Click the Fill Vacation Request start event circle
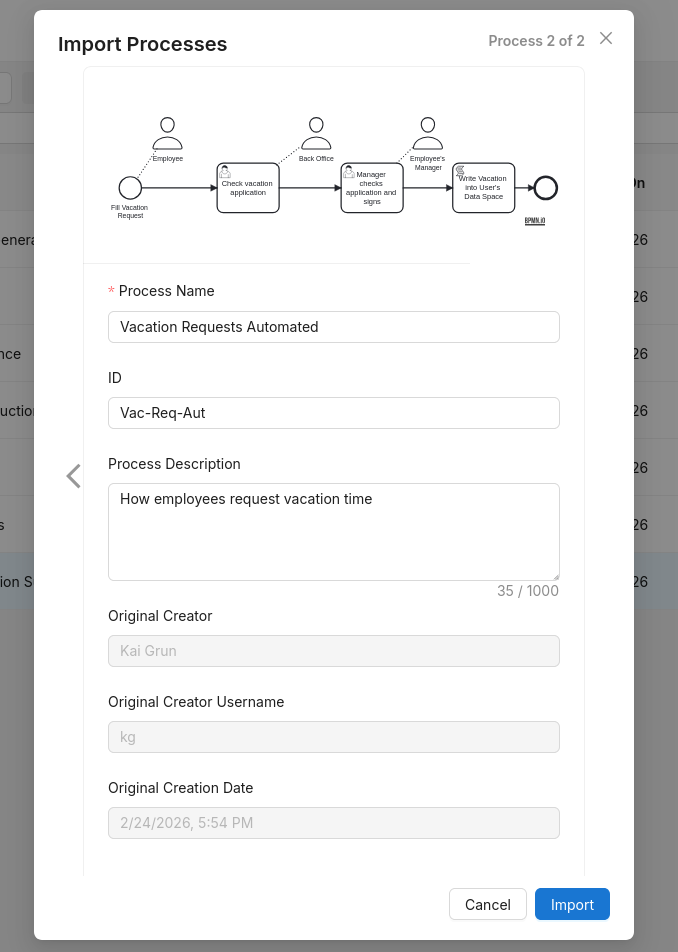This screenshot has width=678, height=952. coord(130,188)
